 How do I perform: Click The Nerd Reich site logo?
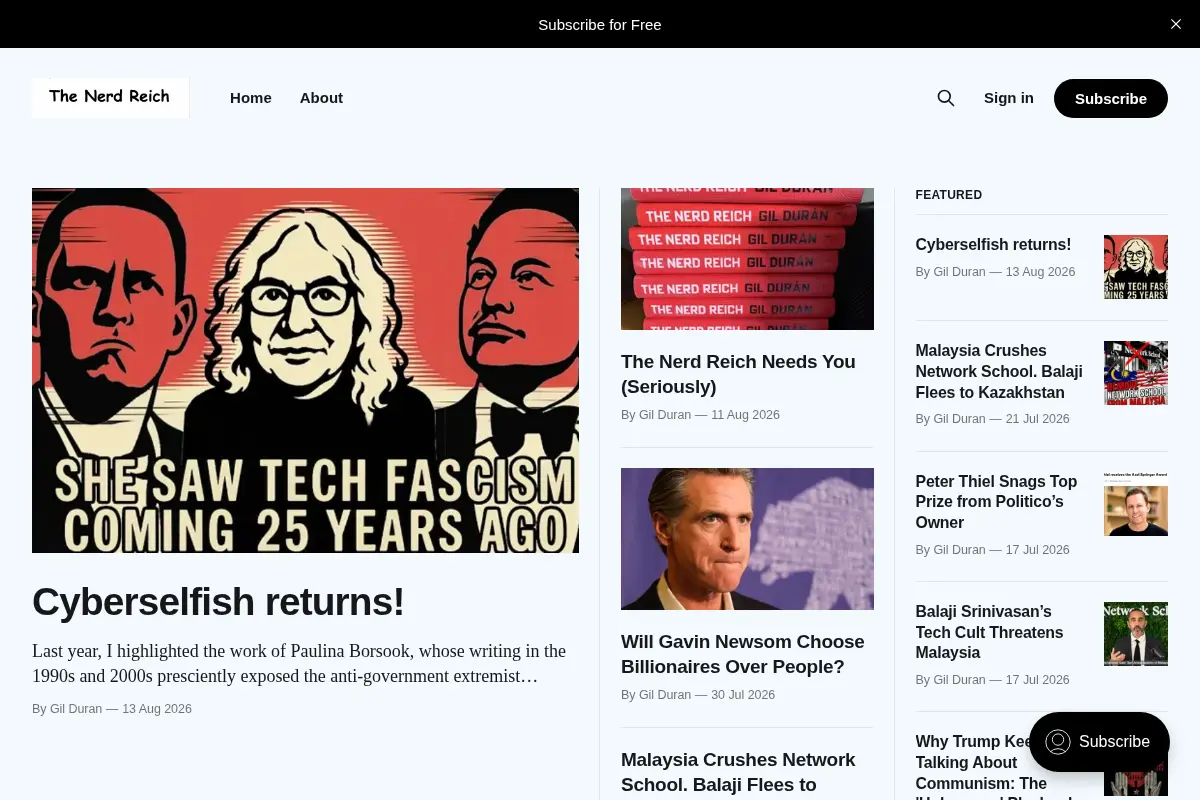click(110, 97)
